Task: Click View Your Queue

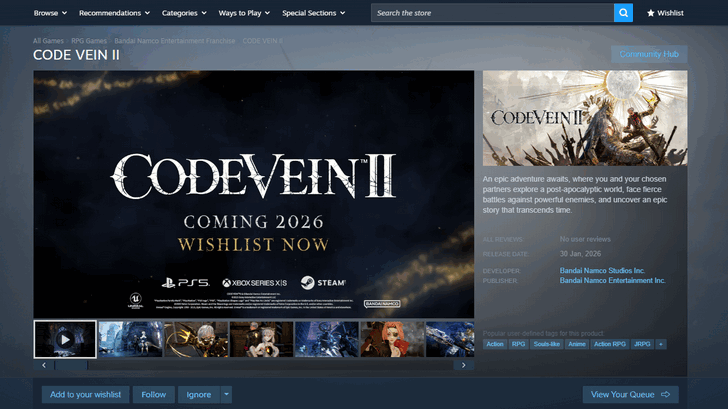Action: [x=630, y=395]
